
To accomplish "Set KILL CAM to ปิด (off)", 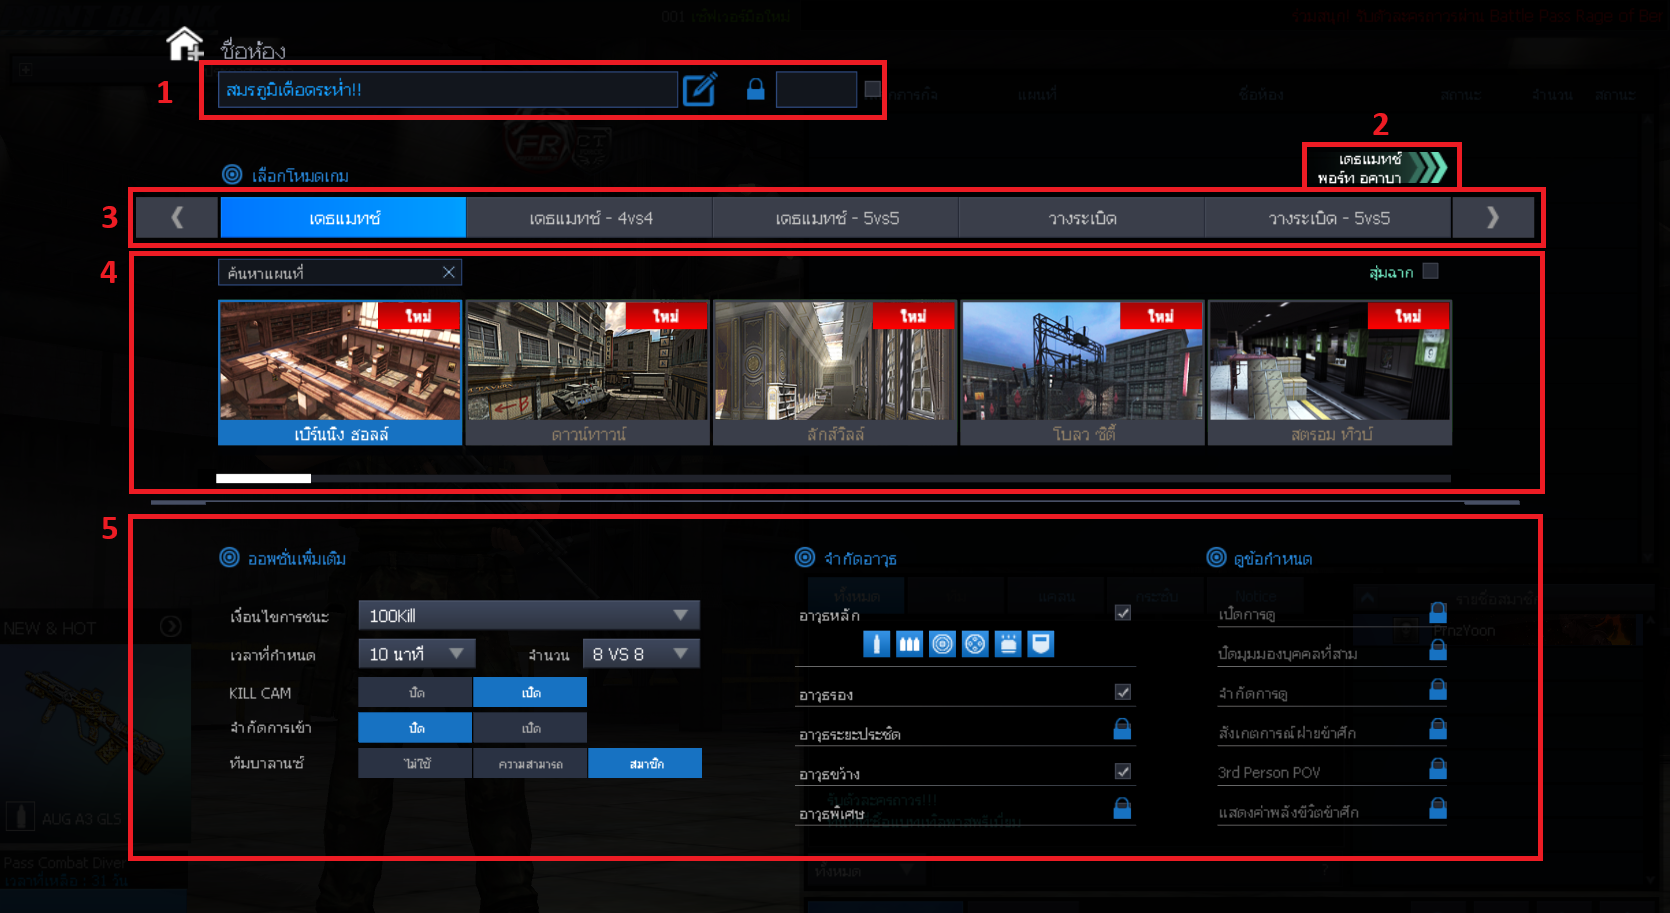I will 415,692.
